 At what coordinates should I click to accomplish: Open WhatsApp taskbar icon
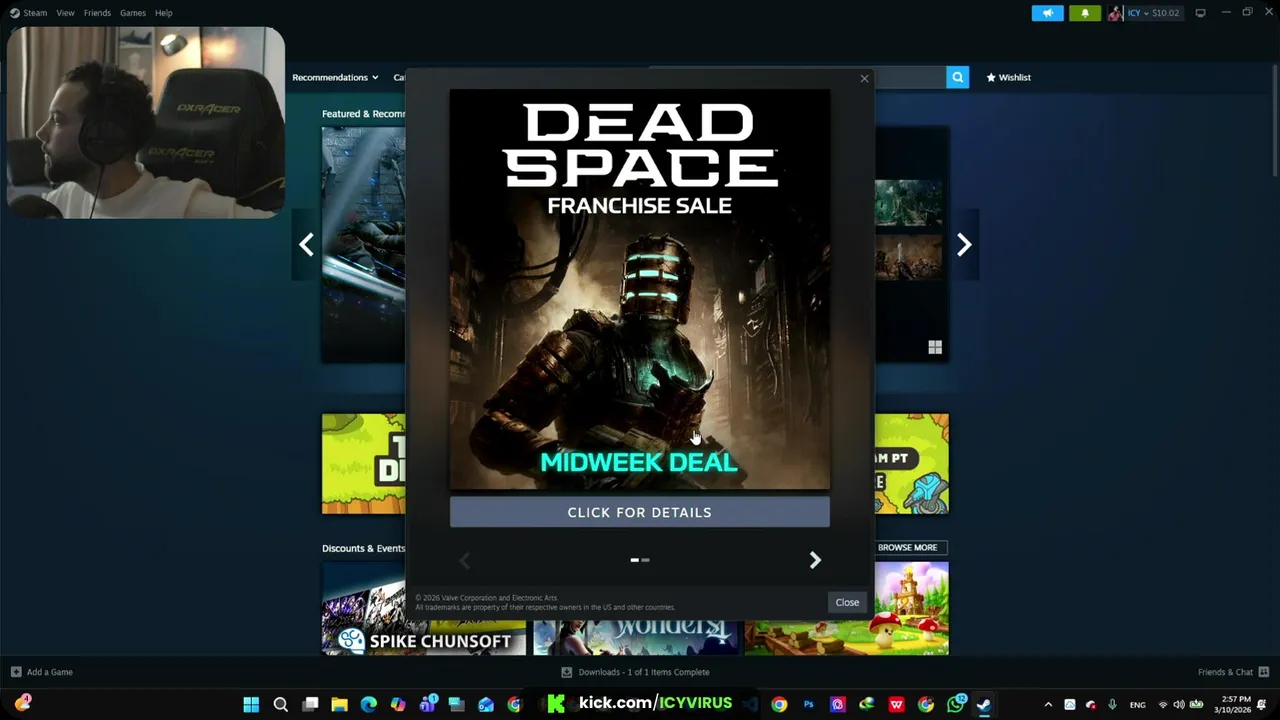point(956,704)
